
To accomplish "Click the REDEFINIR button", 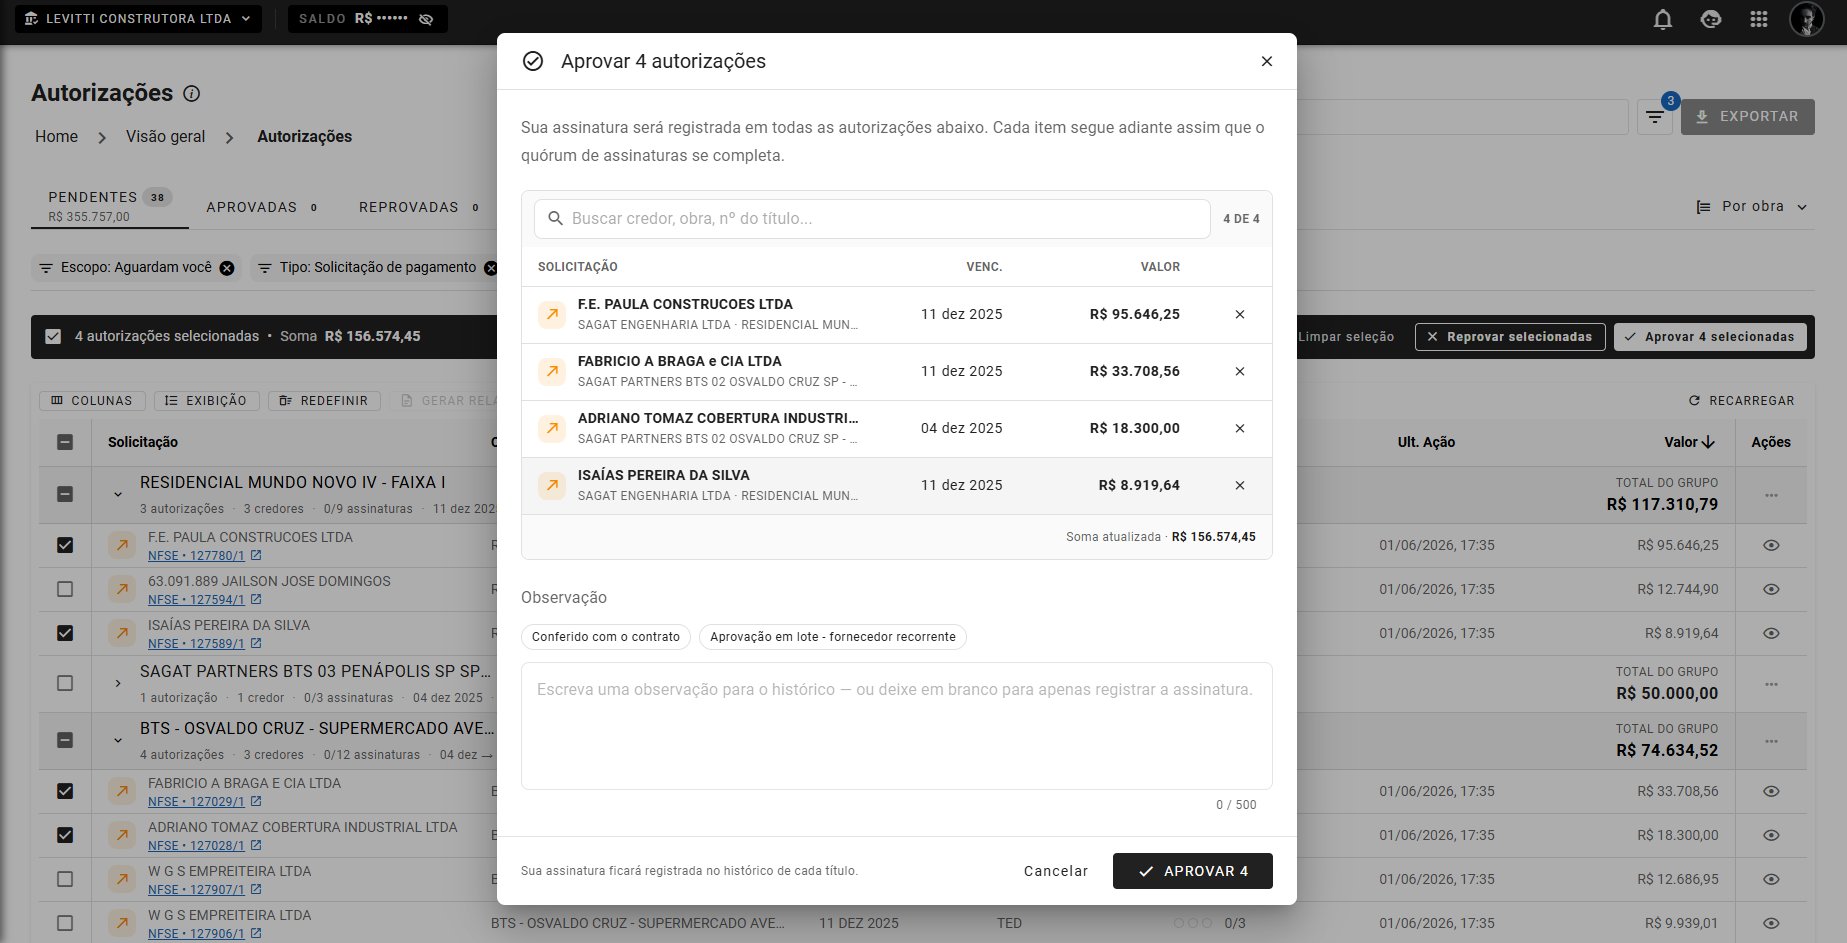I will point(324,400).
